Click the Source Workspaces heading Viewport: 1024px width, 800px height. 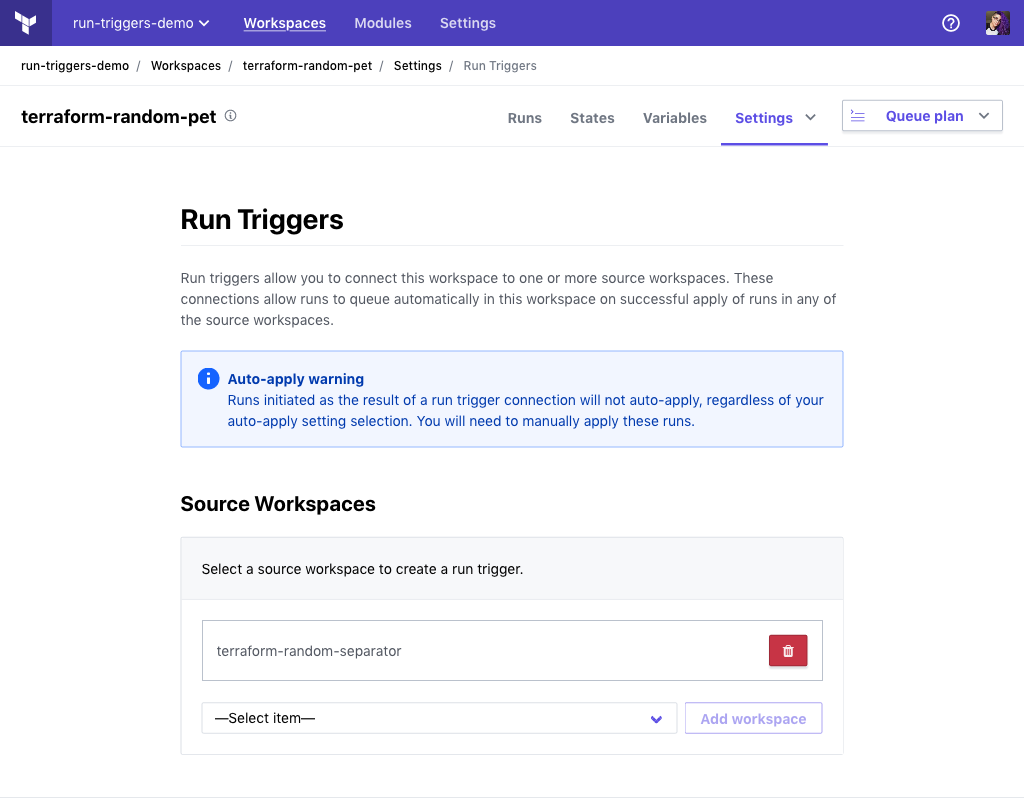pos(278,504)
